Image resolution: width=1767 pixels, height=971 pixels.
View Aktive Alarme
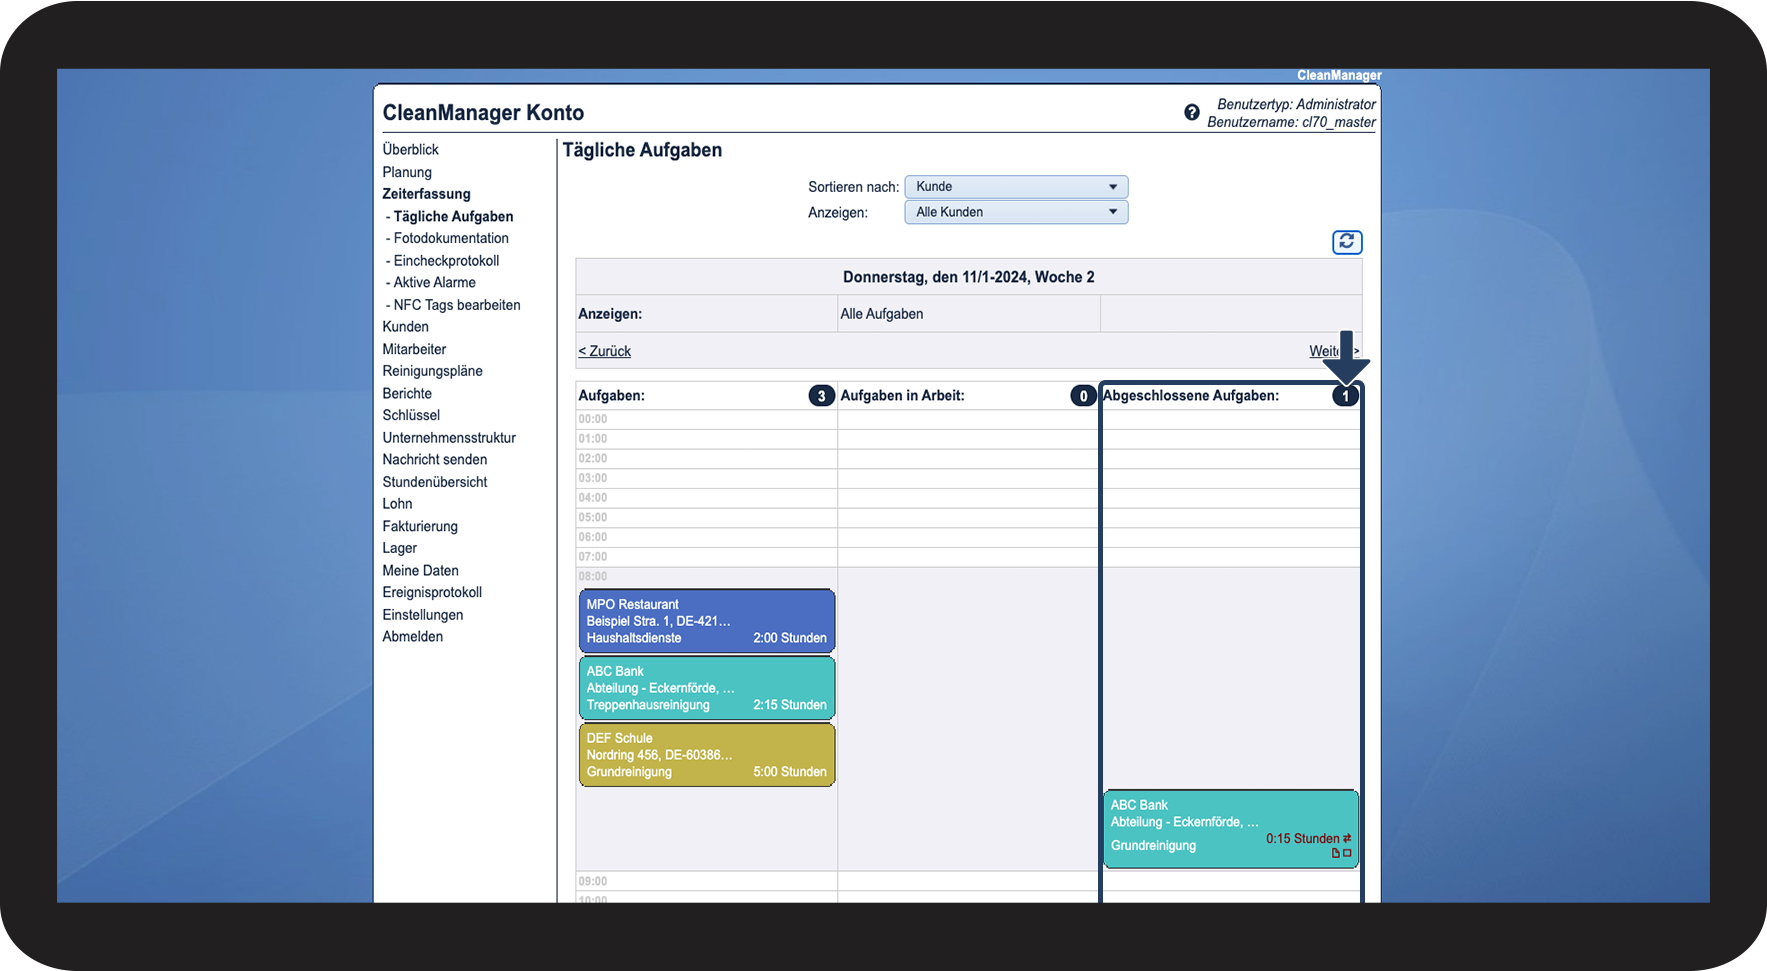point(434,282)
